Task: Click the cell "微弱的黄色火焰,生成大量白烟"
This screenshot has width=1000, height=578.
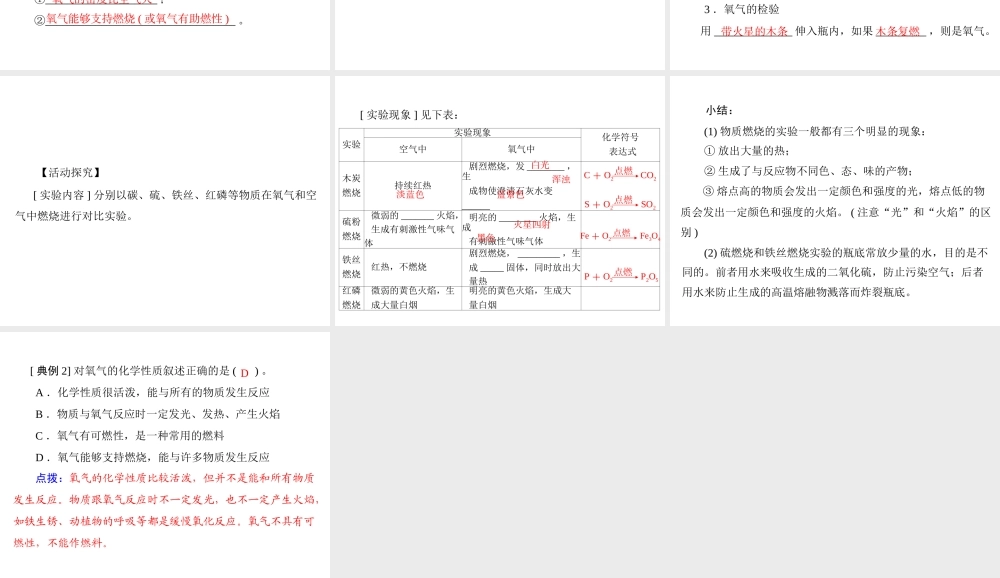Action: tap(413, 297)
